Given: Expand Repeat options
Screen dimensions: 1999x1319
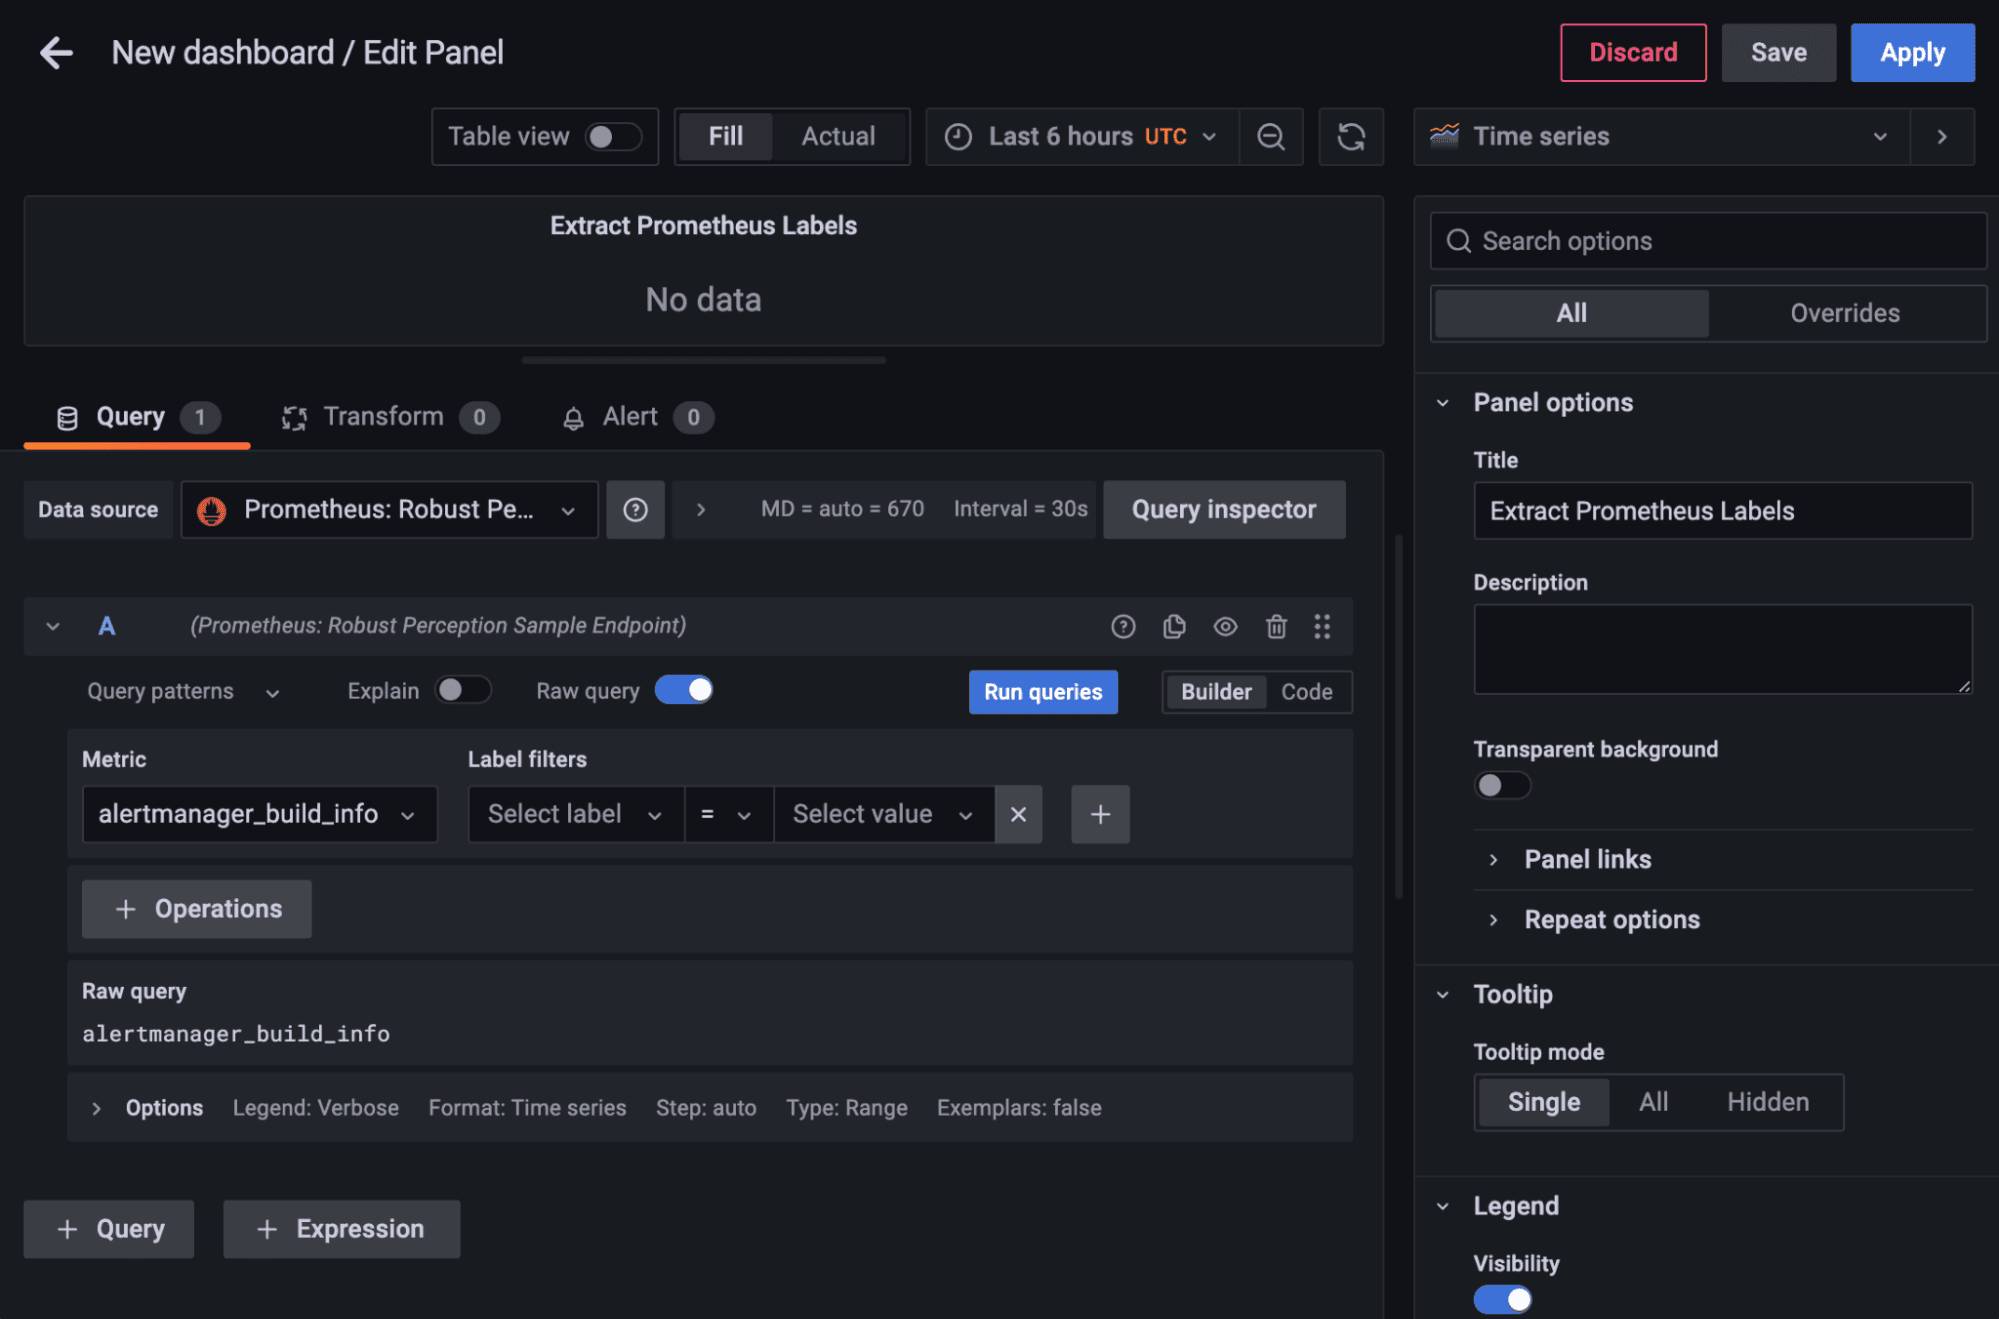Looking at the screenshot, I should coord(1610,919).
